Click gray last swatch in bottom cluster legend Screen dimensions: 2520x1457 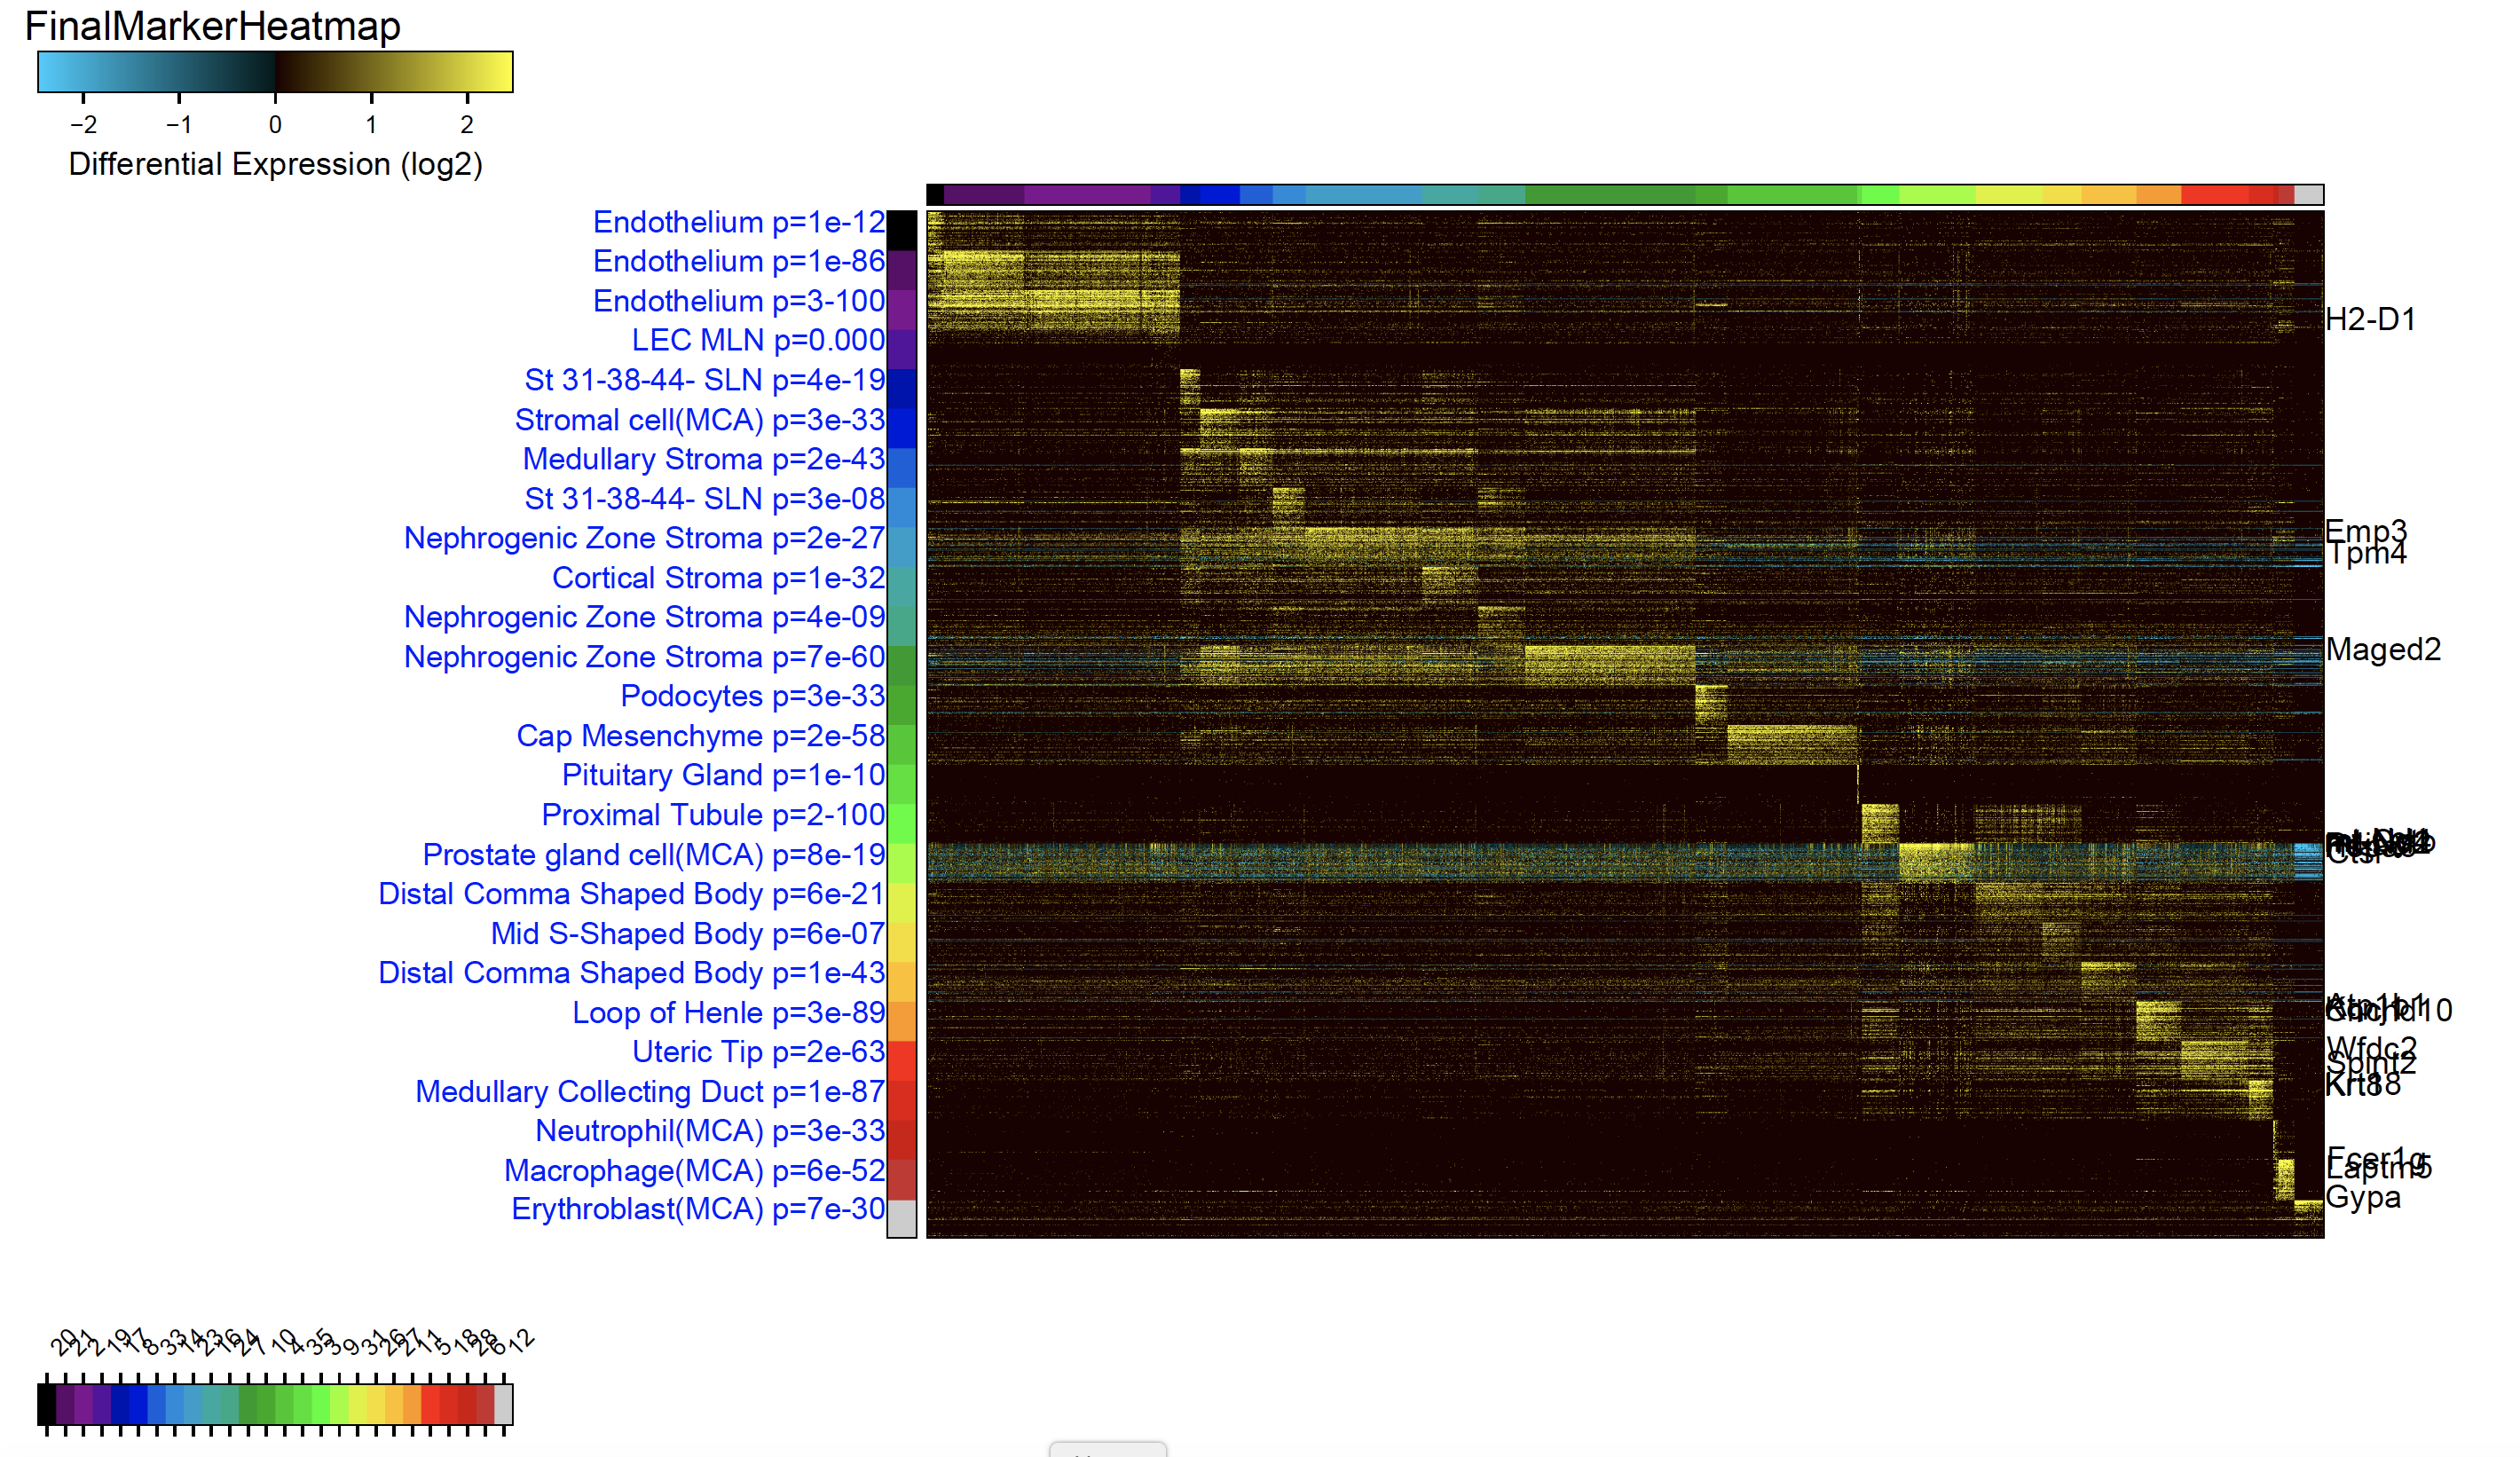504,1405
